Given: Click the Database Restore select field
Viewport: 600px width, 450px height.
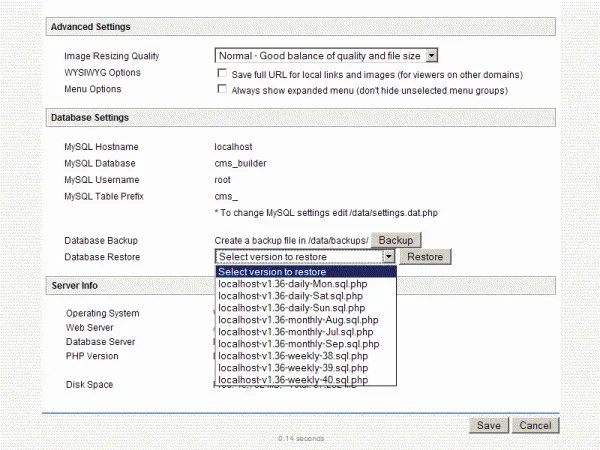Looking at the screenshot, I should click(299, 257).
